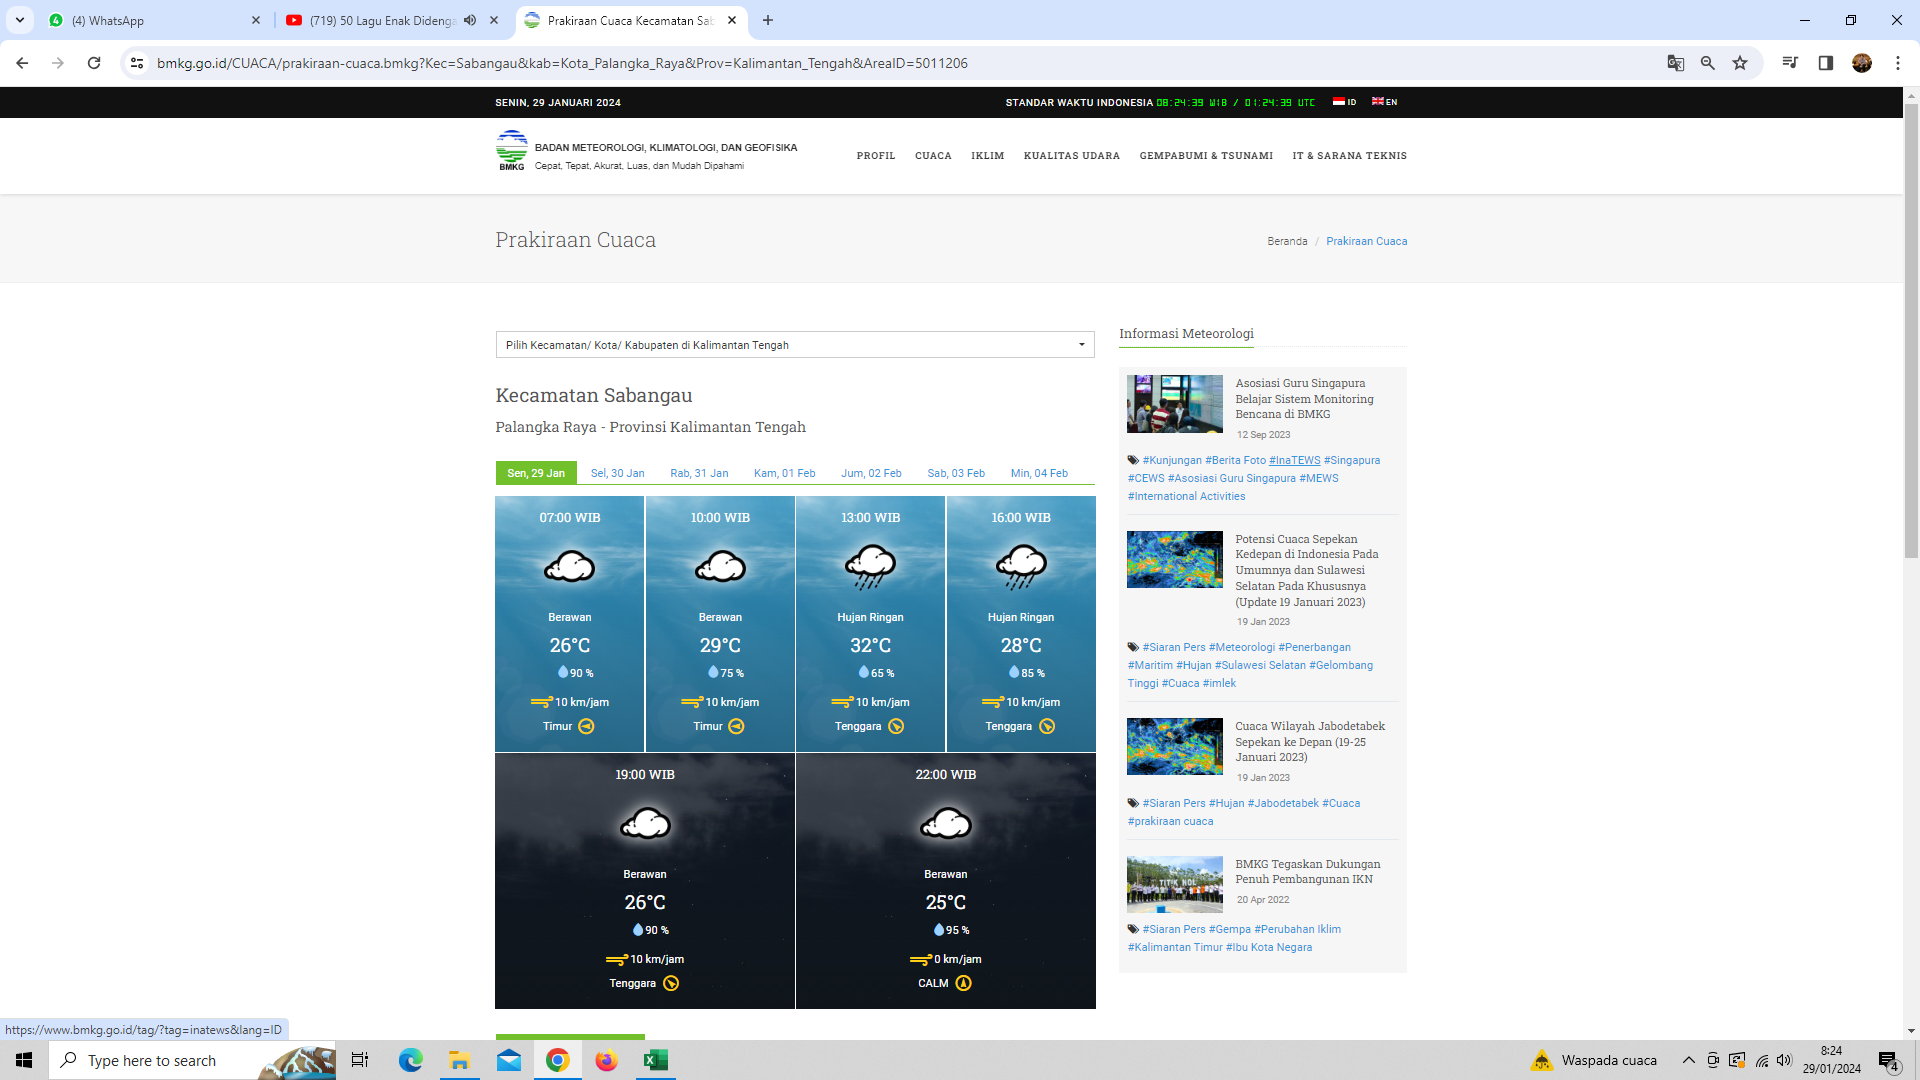Select Sen, 29 Jan forecast tab
The width and height of the screenshot is (1920, 1080).
tap(536, 473)
